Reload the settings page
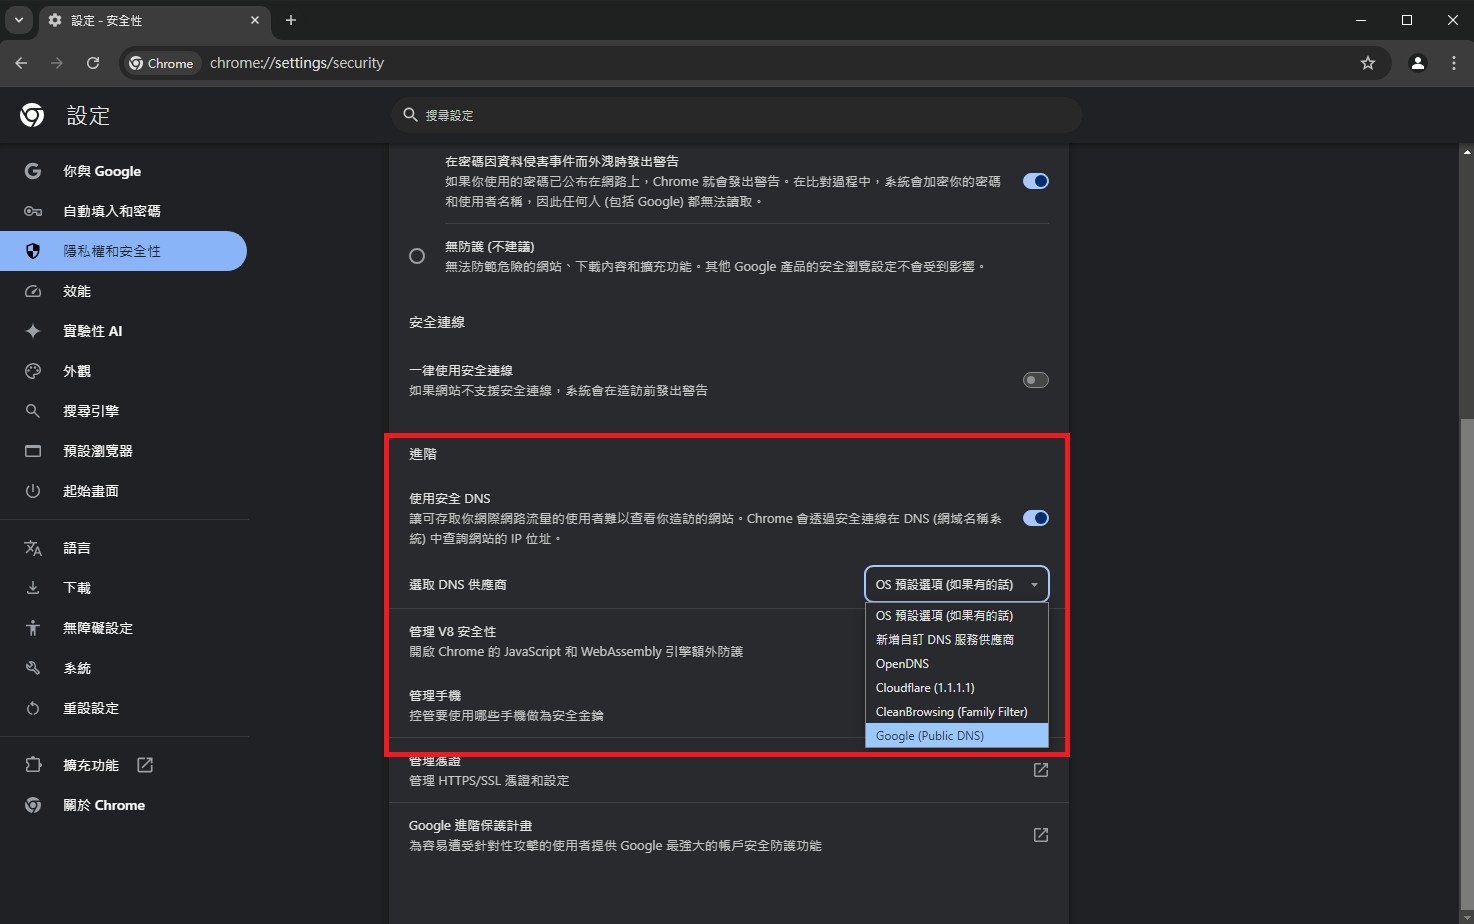 coord(93,63)
